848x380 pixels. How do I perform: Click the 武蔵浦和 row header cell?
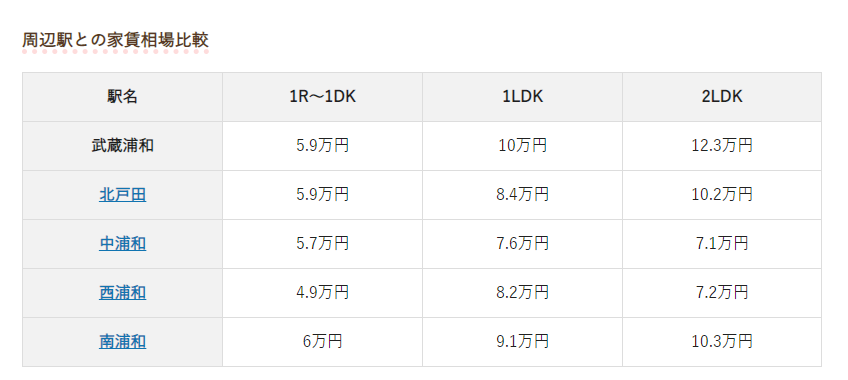[122, 146]
